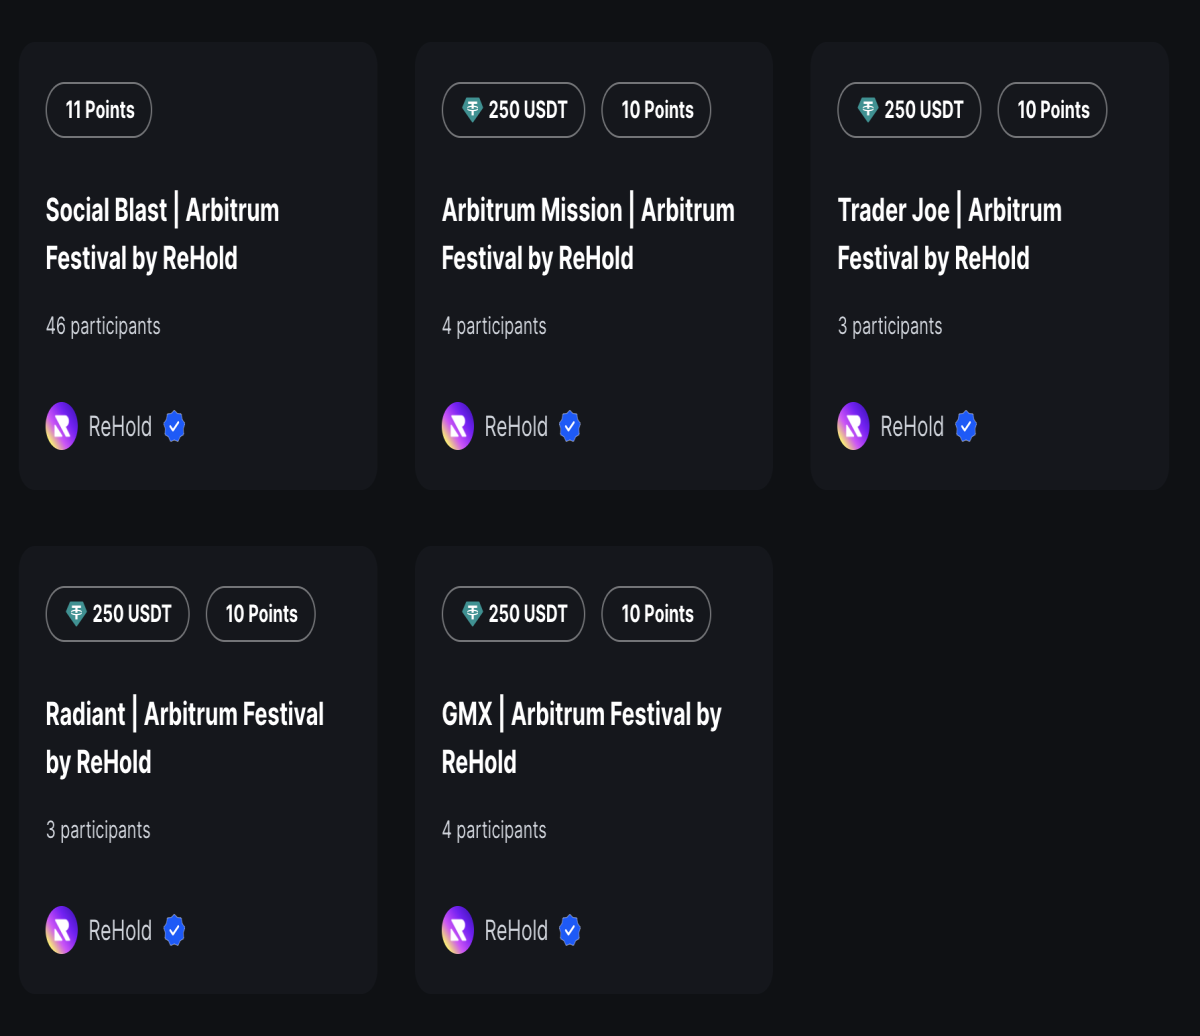Click ReHold avatar icon in Social Blast card
This screenshot has height=1036, width=1200.
(62, 426)
